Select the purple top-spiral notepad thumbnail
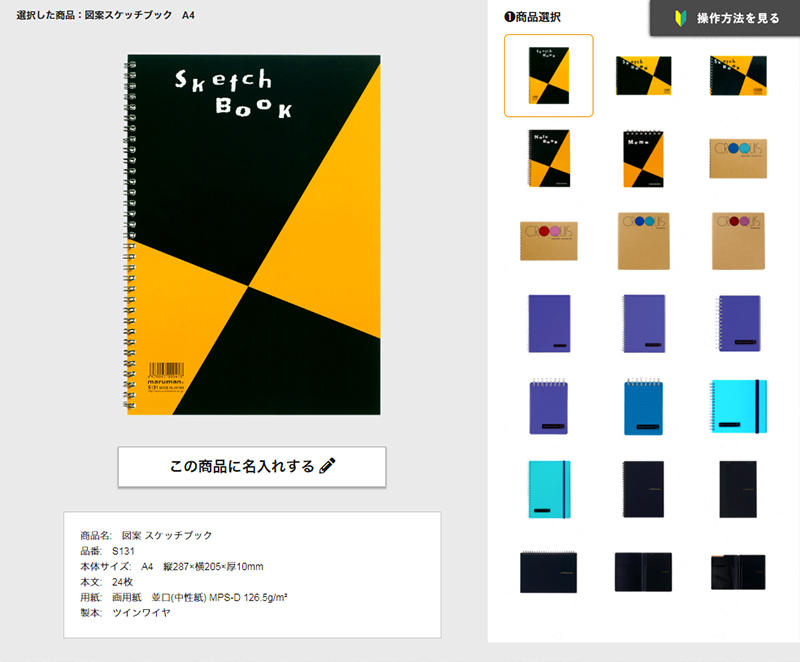Viewport: 800px width, 662px height. 548,406
